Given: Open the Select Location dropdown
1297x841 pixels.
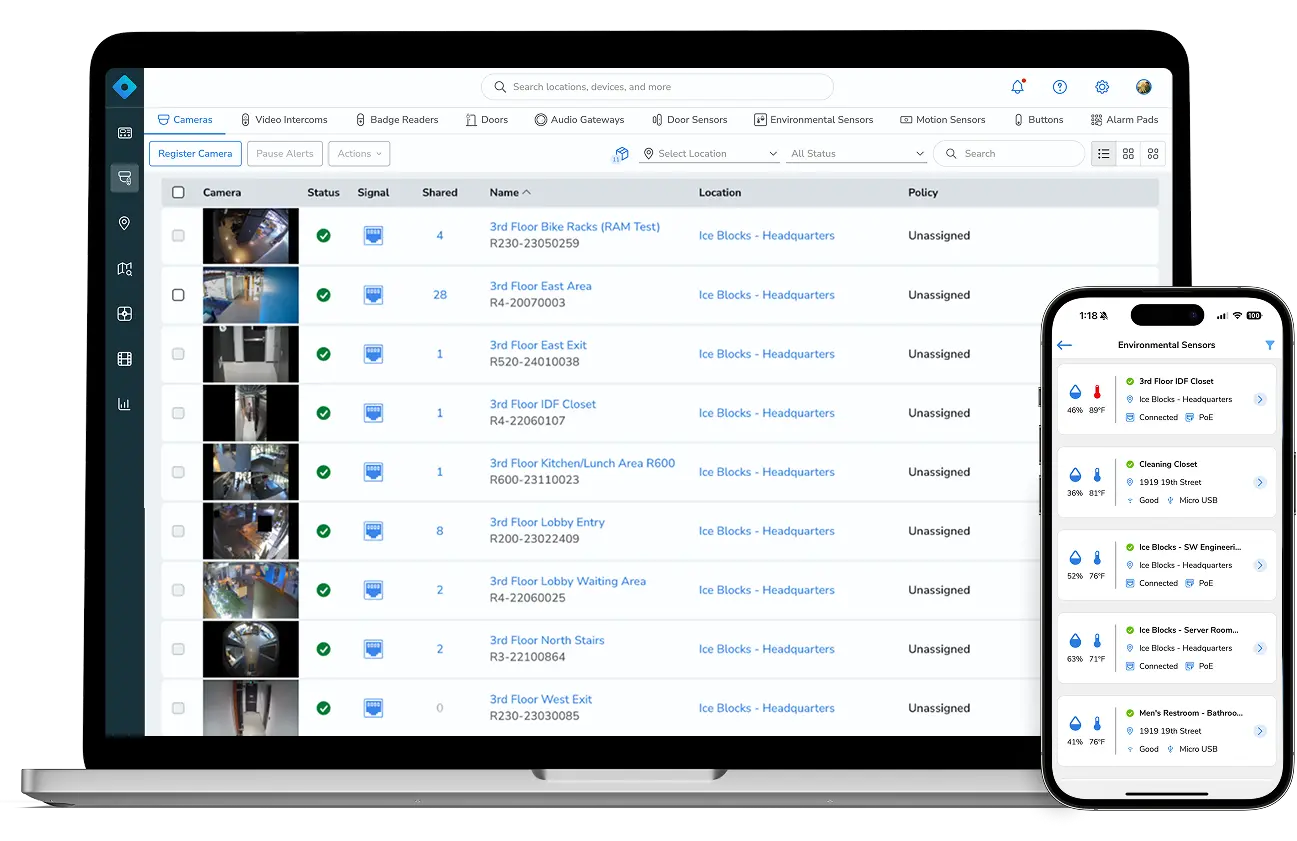Looking at the screenshot, I should (x=708, y=153).
